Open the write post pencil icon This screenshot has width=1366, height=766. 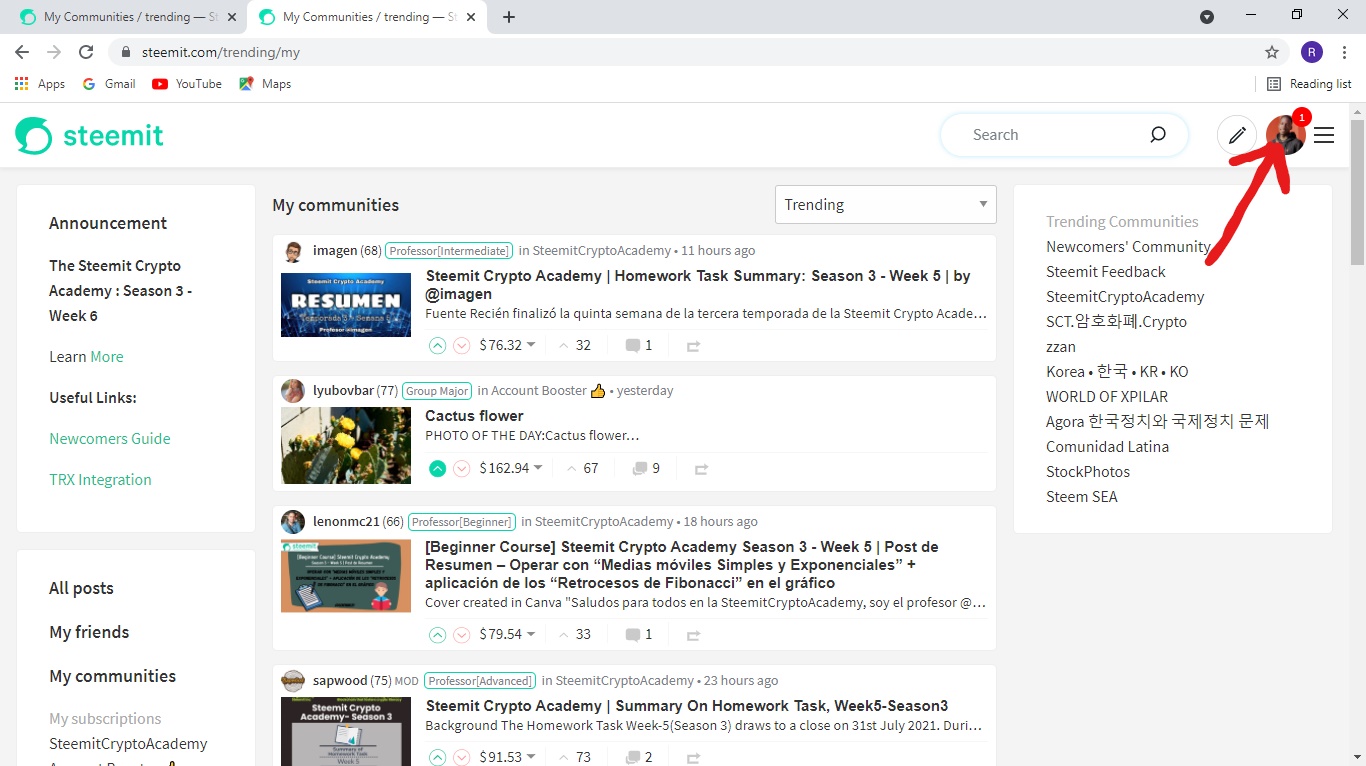pos(1237,135)
